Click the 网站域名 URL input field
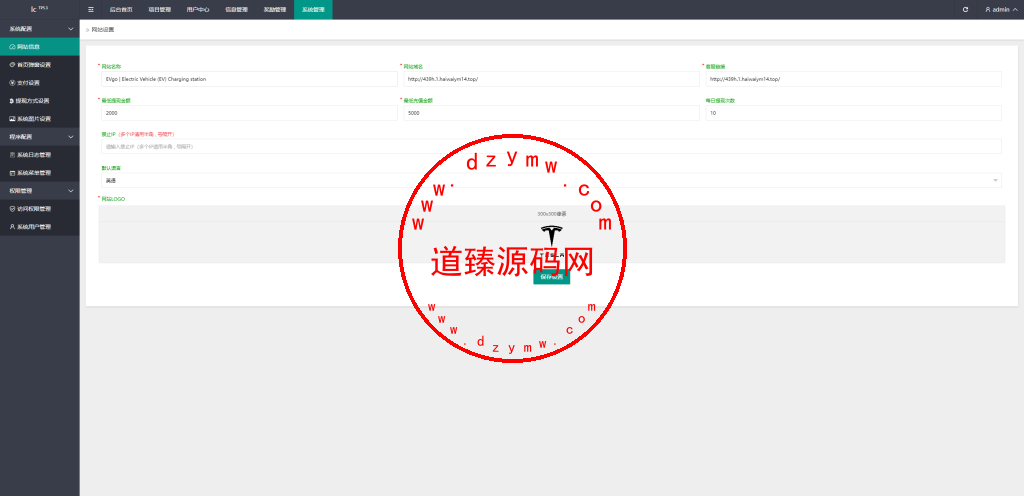 (551, 79)
